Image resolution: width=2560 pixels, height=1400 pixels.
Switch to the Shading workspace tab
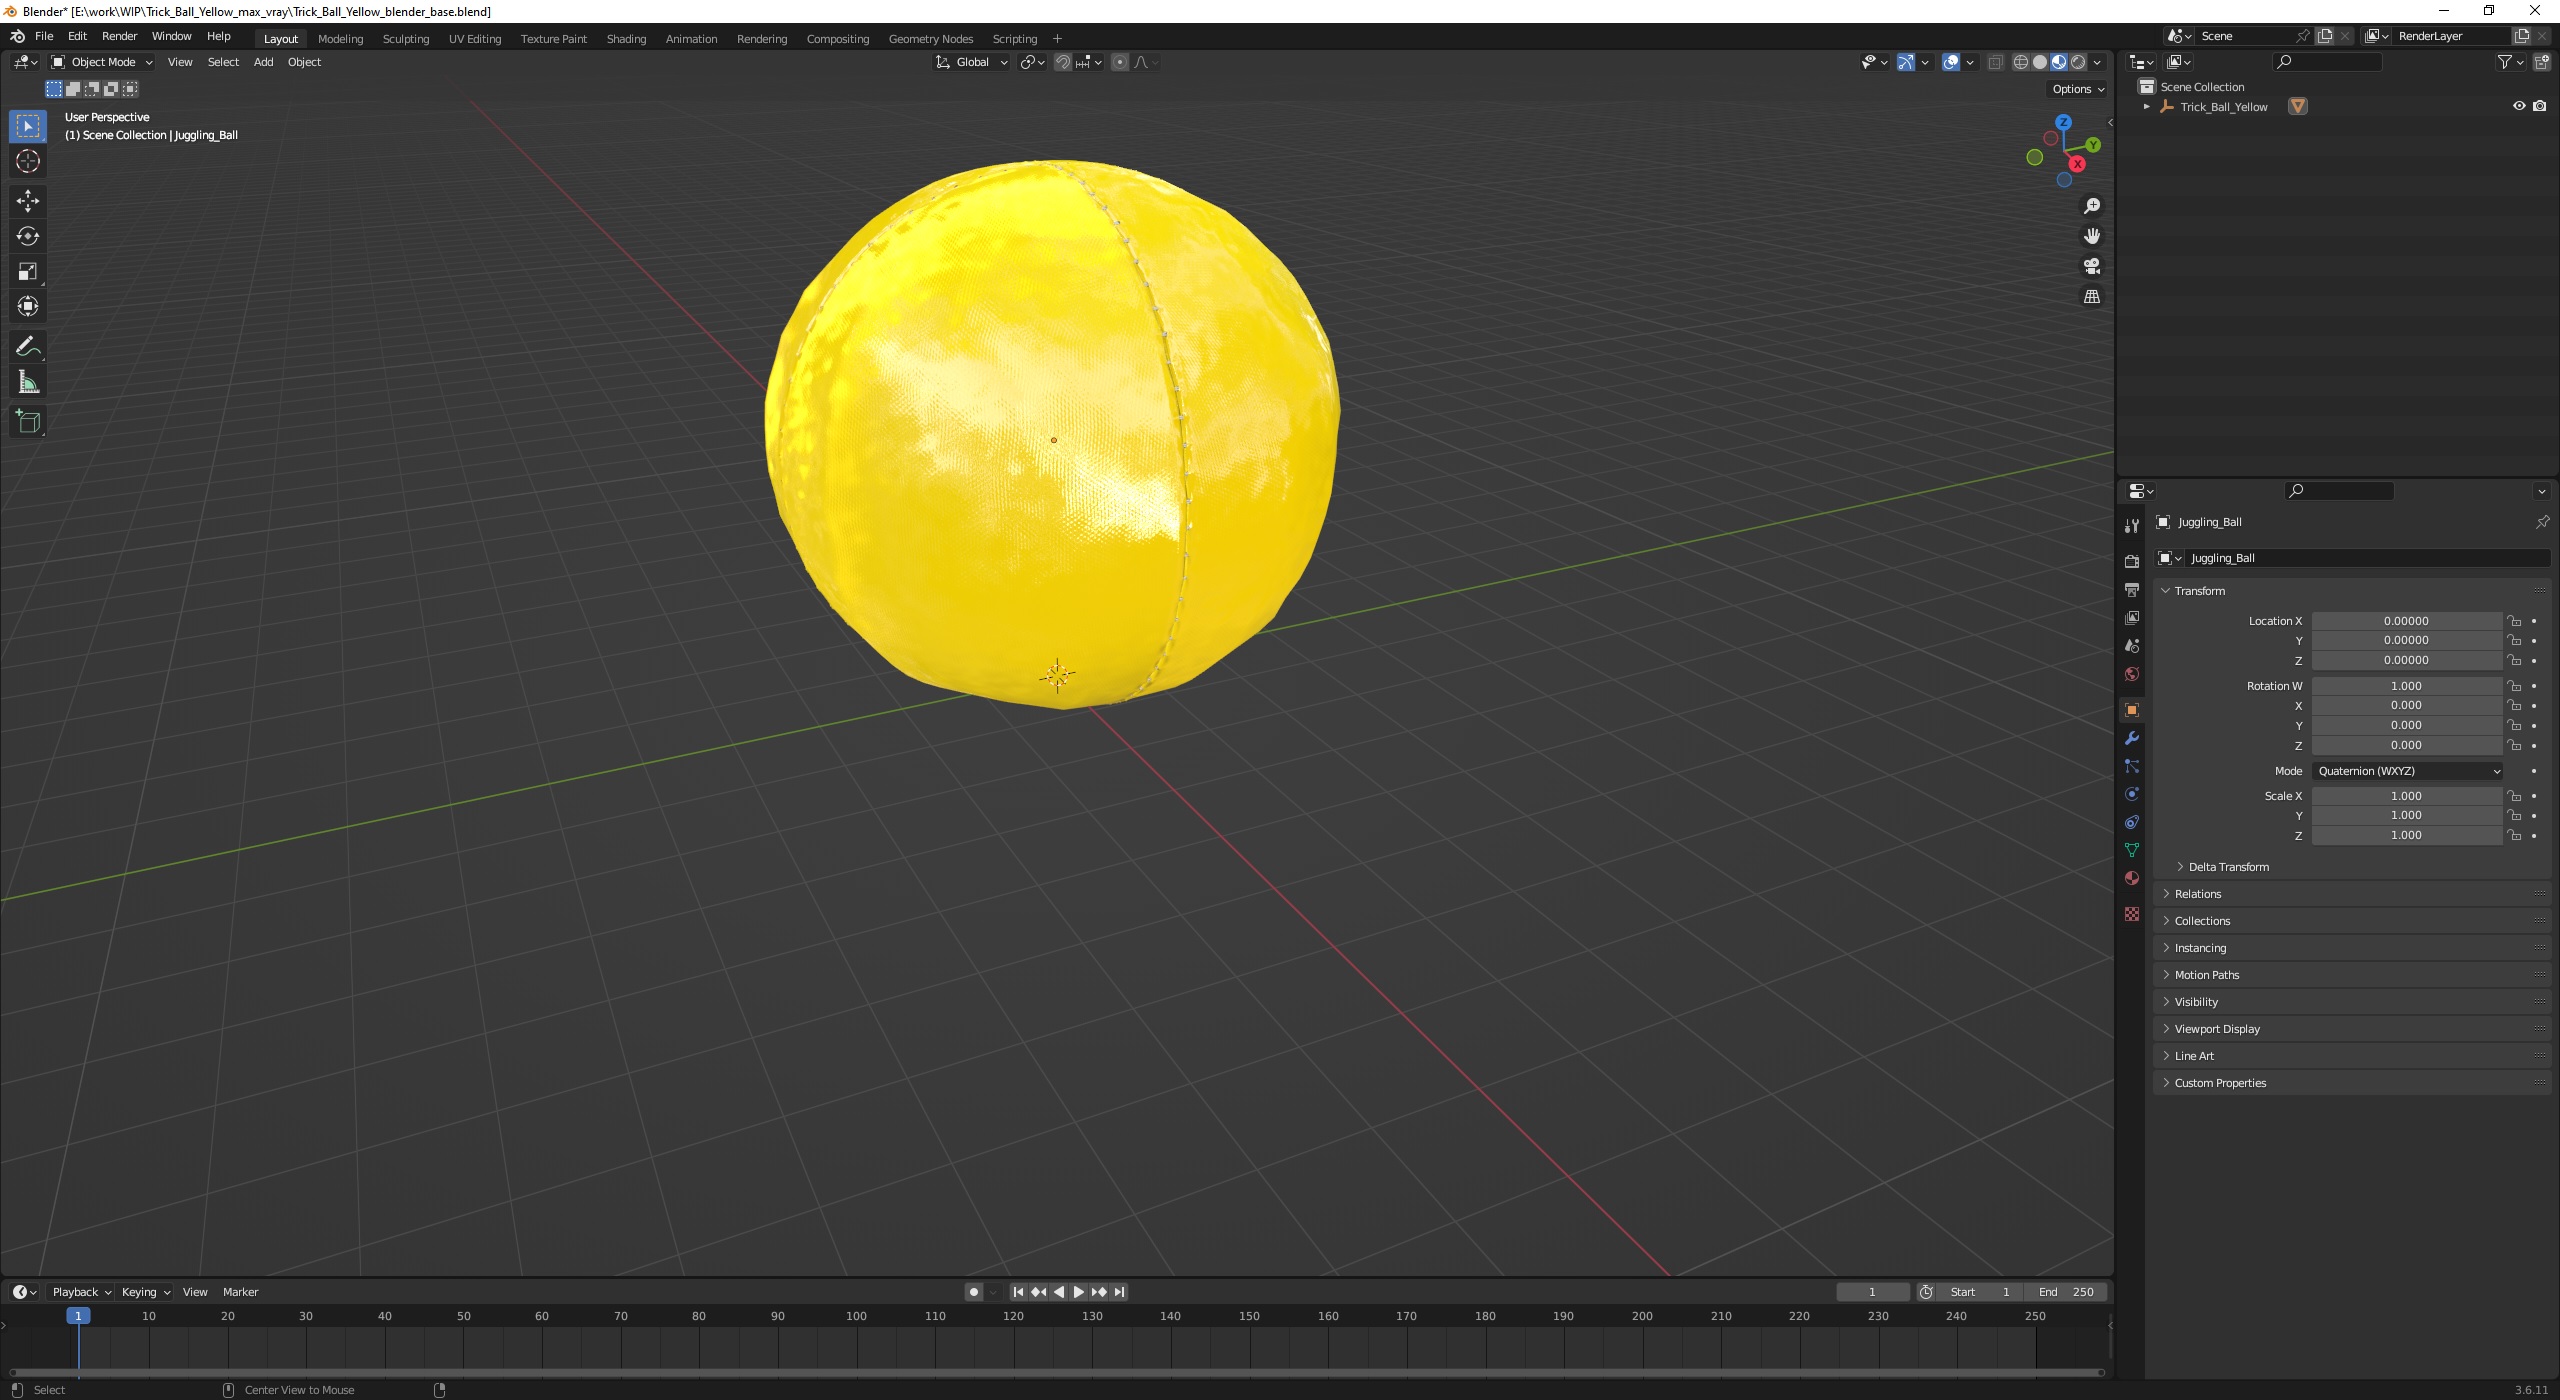pos(626,39)
